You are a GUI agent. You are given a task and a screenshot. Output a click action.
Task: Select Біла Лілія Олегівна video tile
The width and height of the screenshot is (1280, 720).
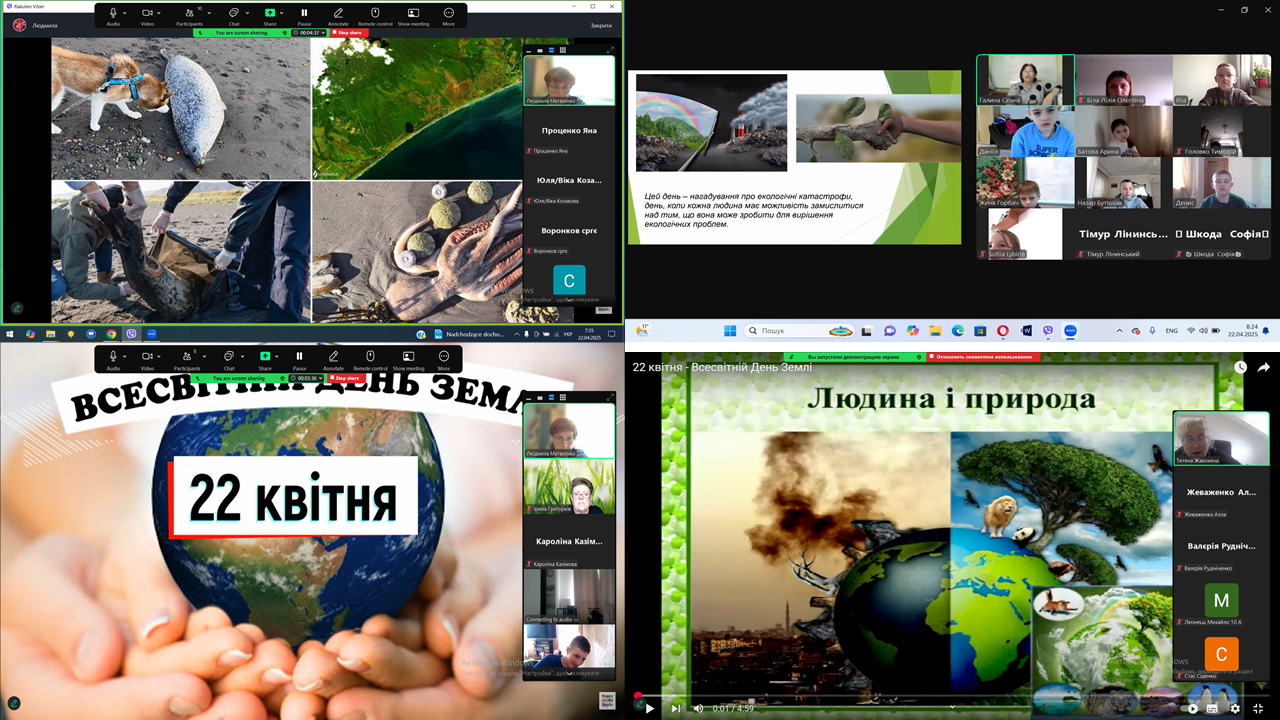click(x=1124, y=80)
